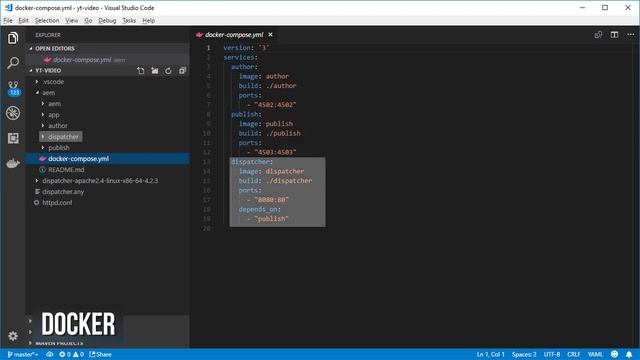Click the Share button in status bar
The height and width of the screenshot is (360, 640).
pyautogui.click(x=100, y=354)
